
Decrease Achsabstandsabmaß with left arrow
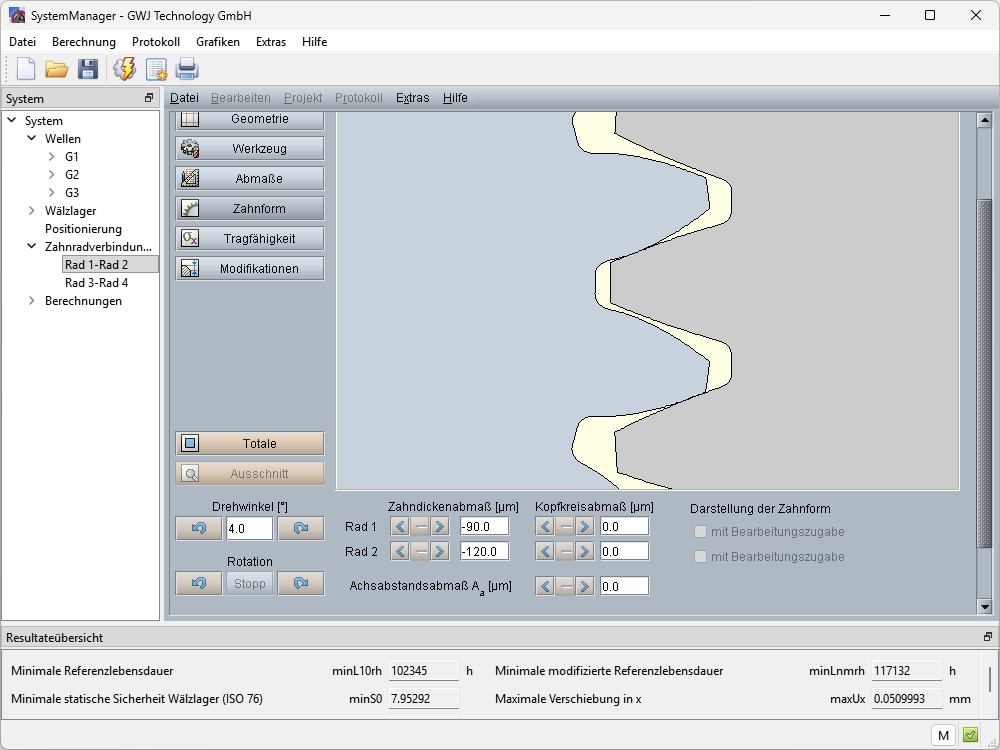(545, 586)
